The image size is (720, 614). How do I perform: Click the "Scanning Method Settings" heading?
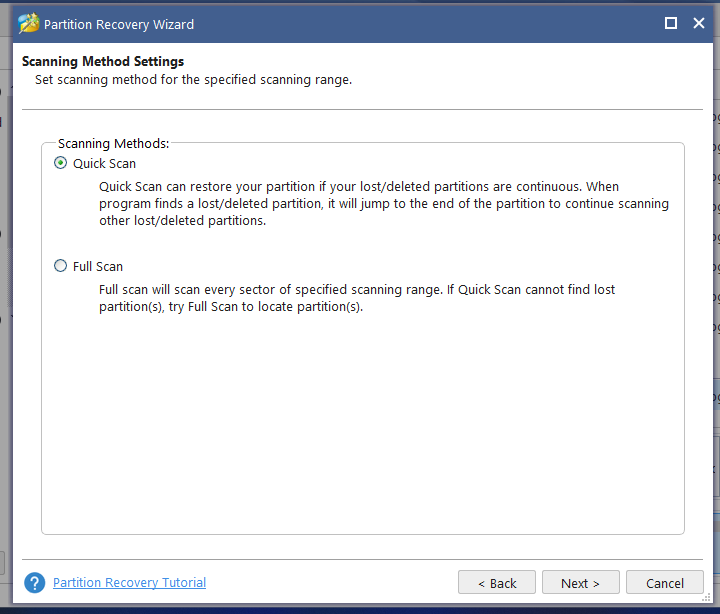click(x=103, y=62)
